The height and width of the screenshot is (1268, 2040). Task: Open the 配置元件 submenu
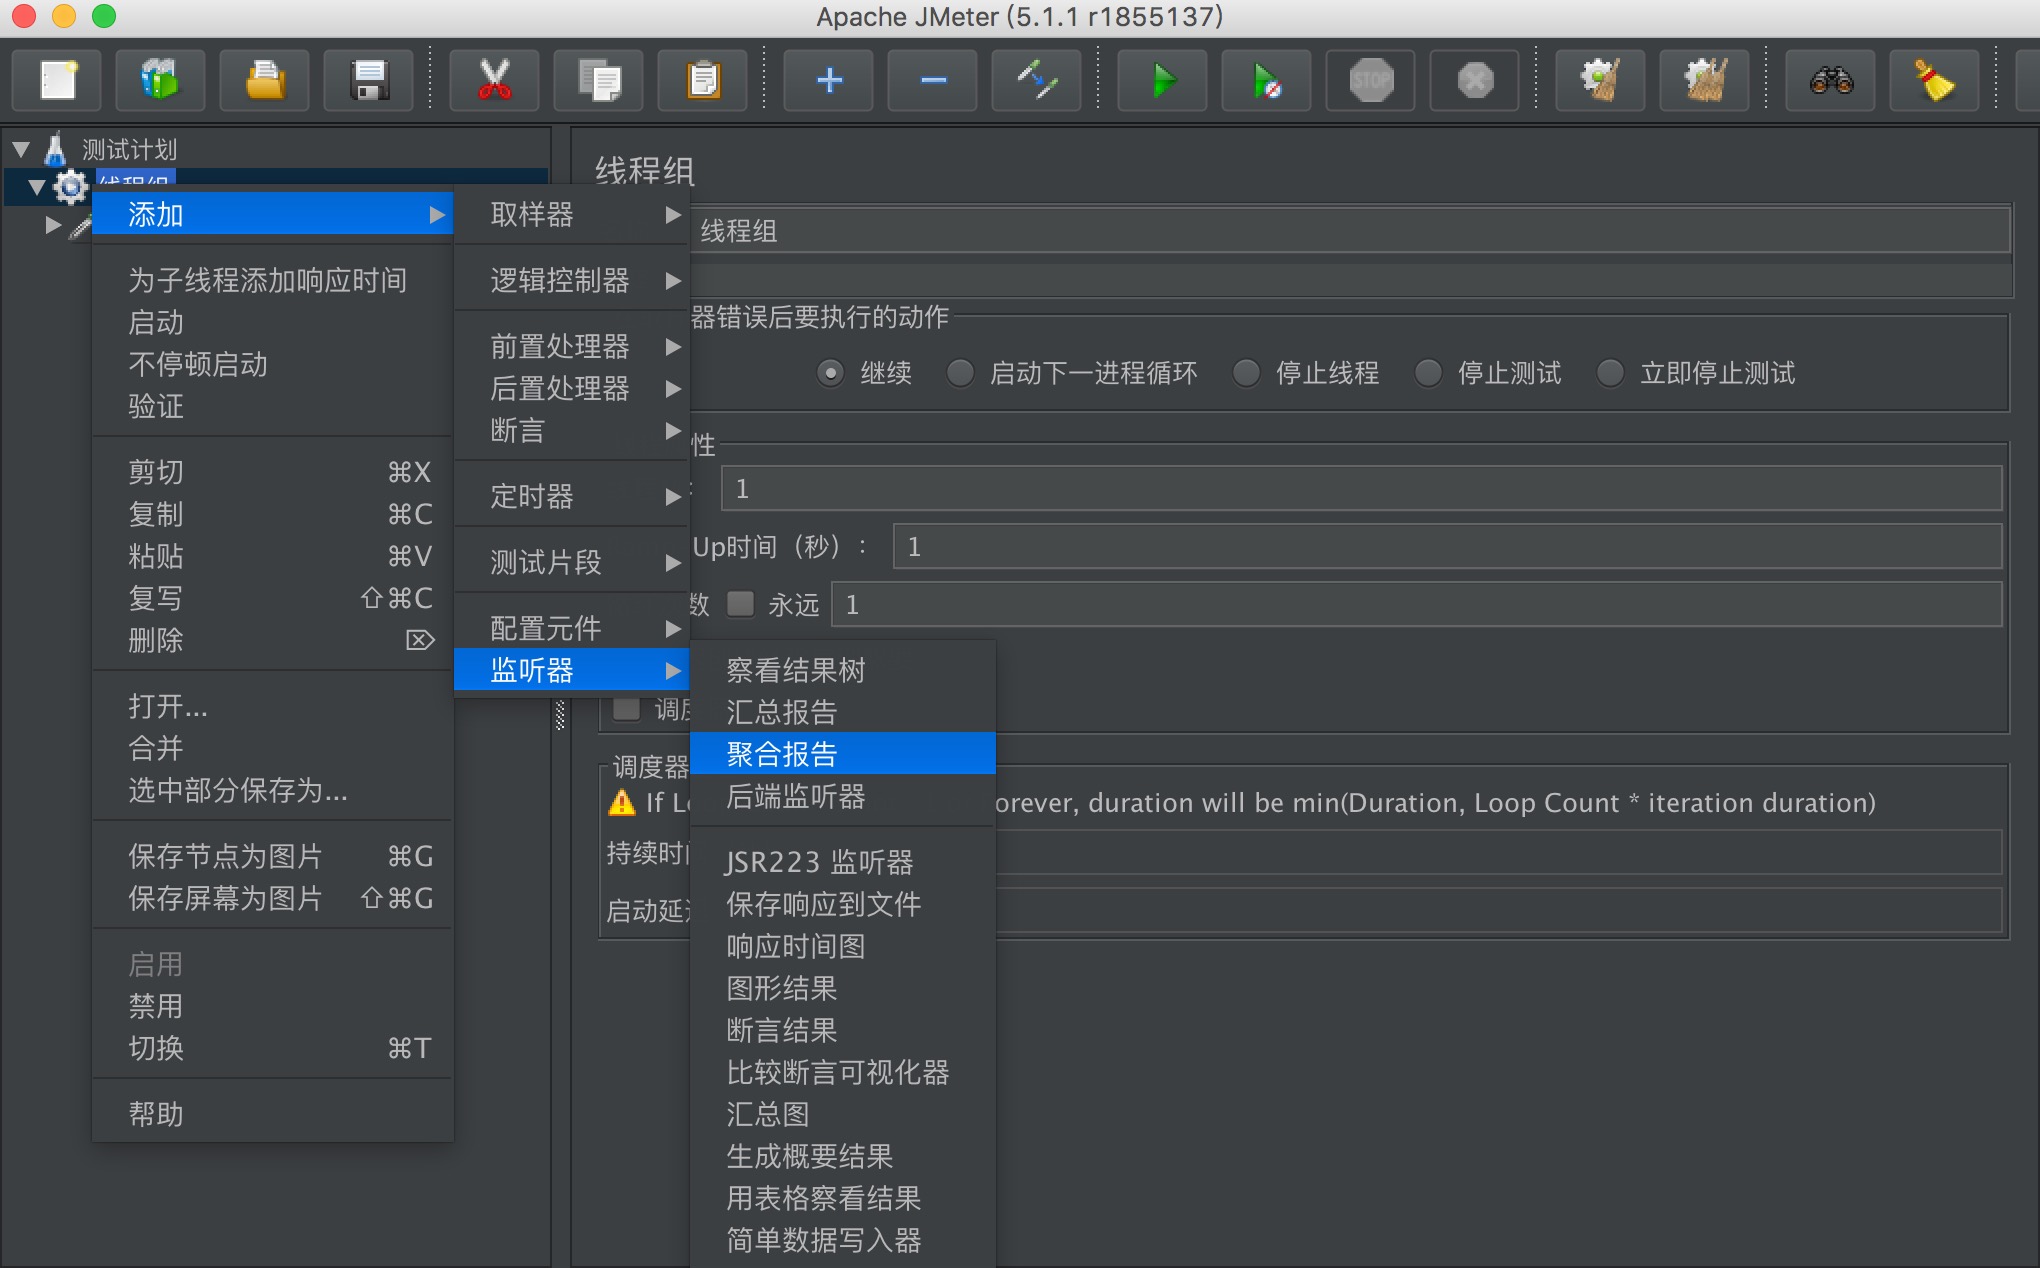tap(572, 629)
